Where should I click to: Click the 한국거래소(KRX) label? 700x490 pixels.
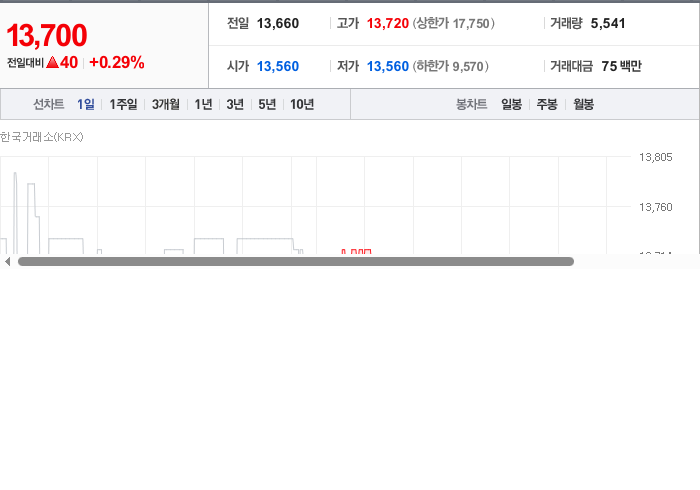pos(42,137)
